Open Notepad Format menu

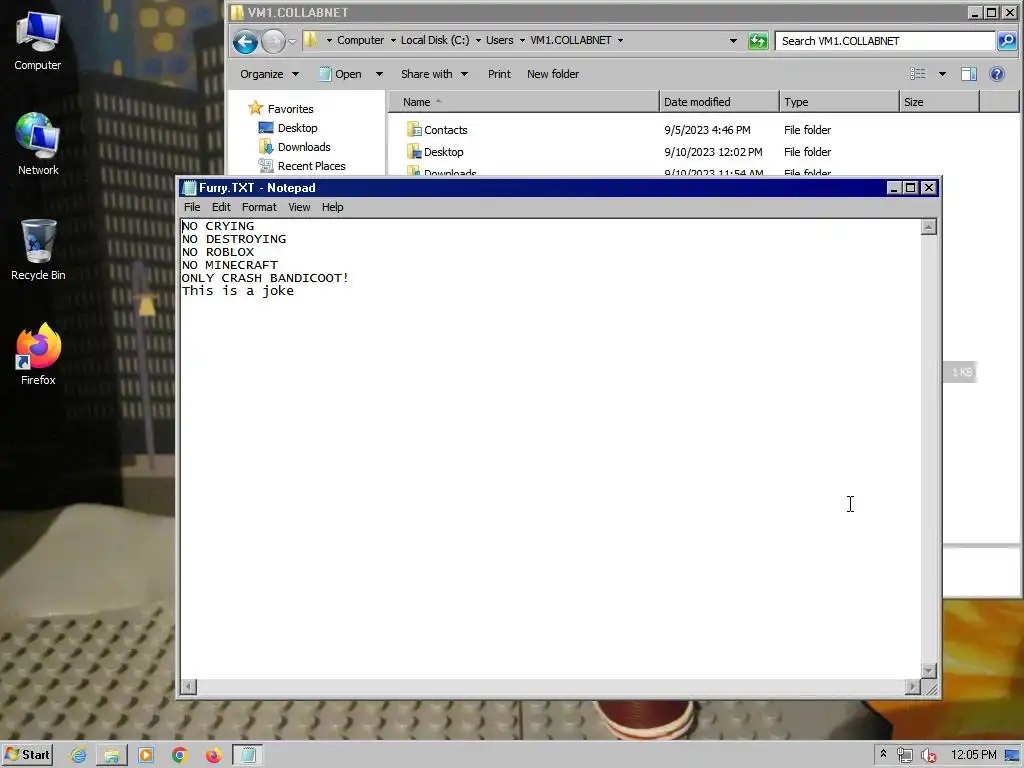[259, 207]
